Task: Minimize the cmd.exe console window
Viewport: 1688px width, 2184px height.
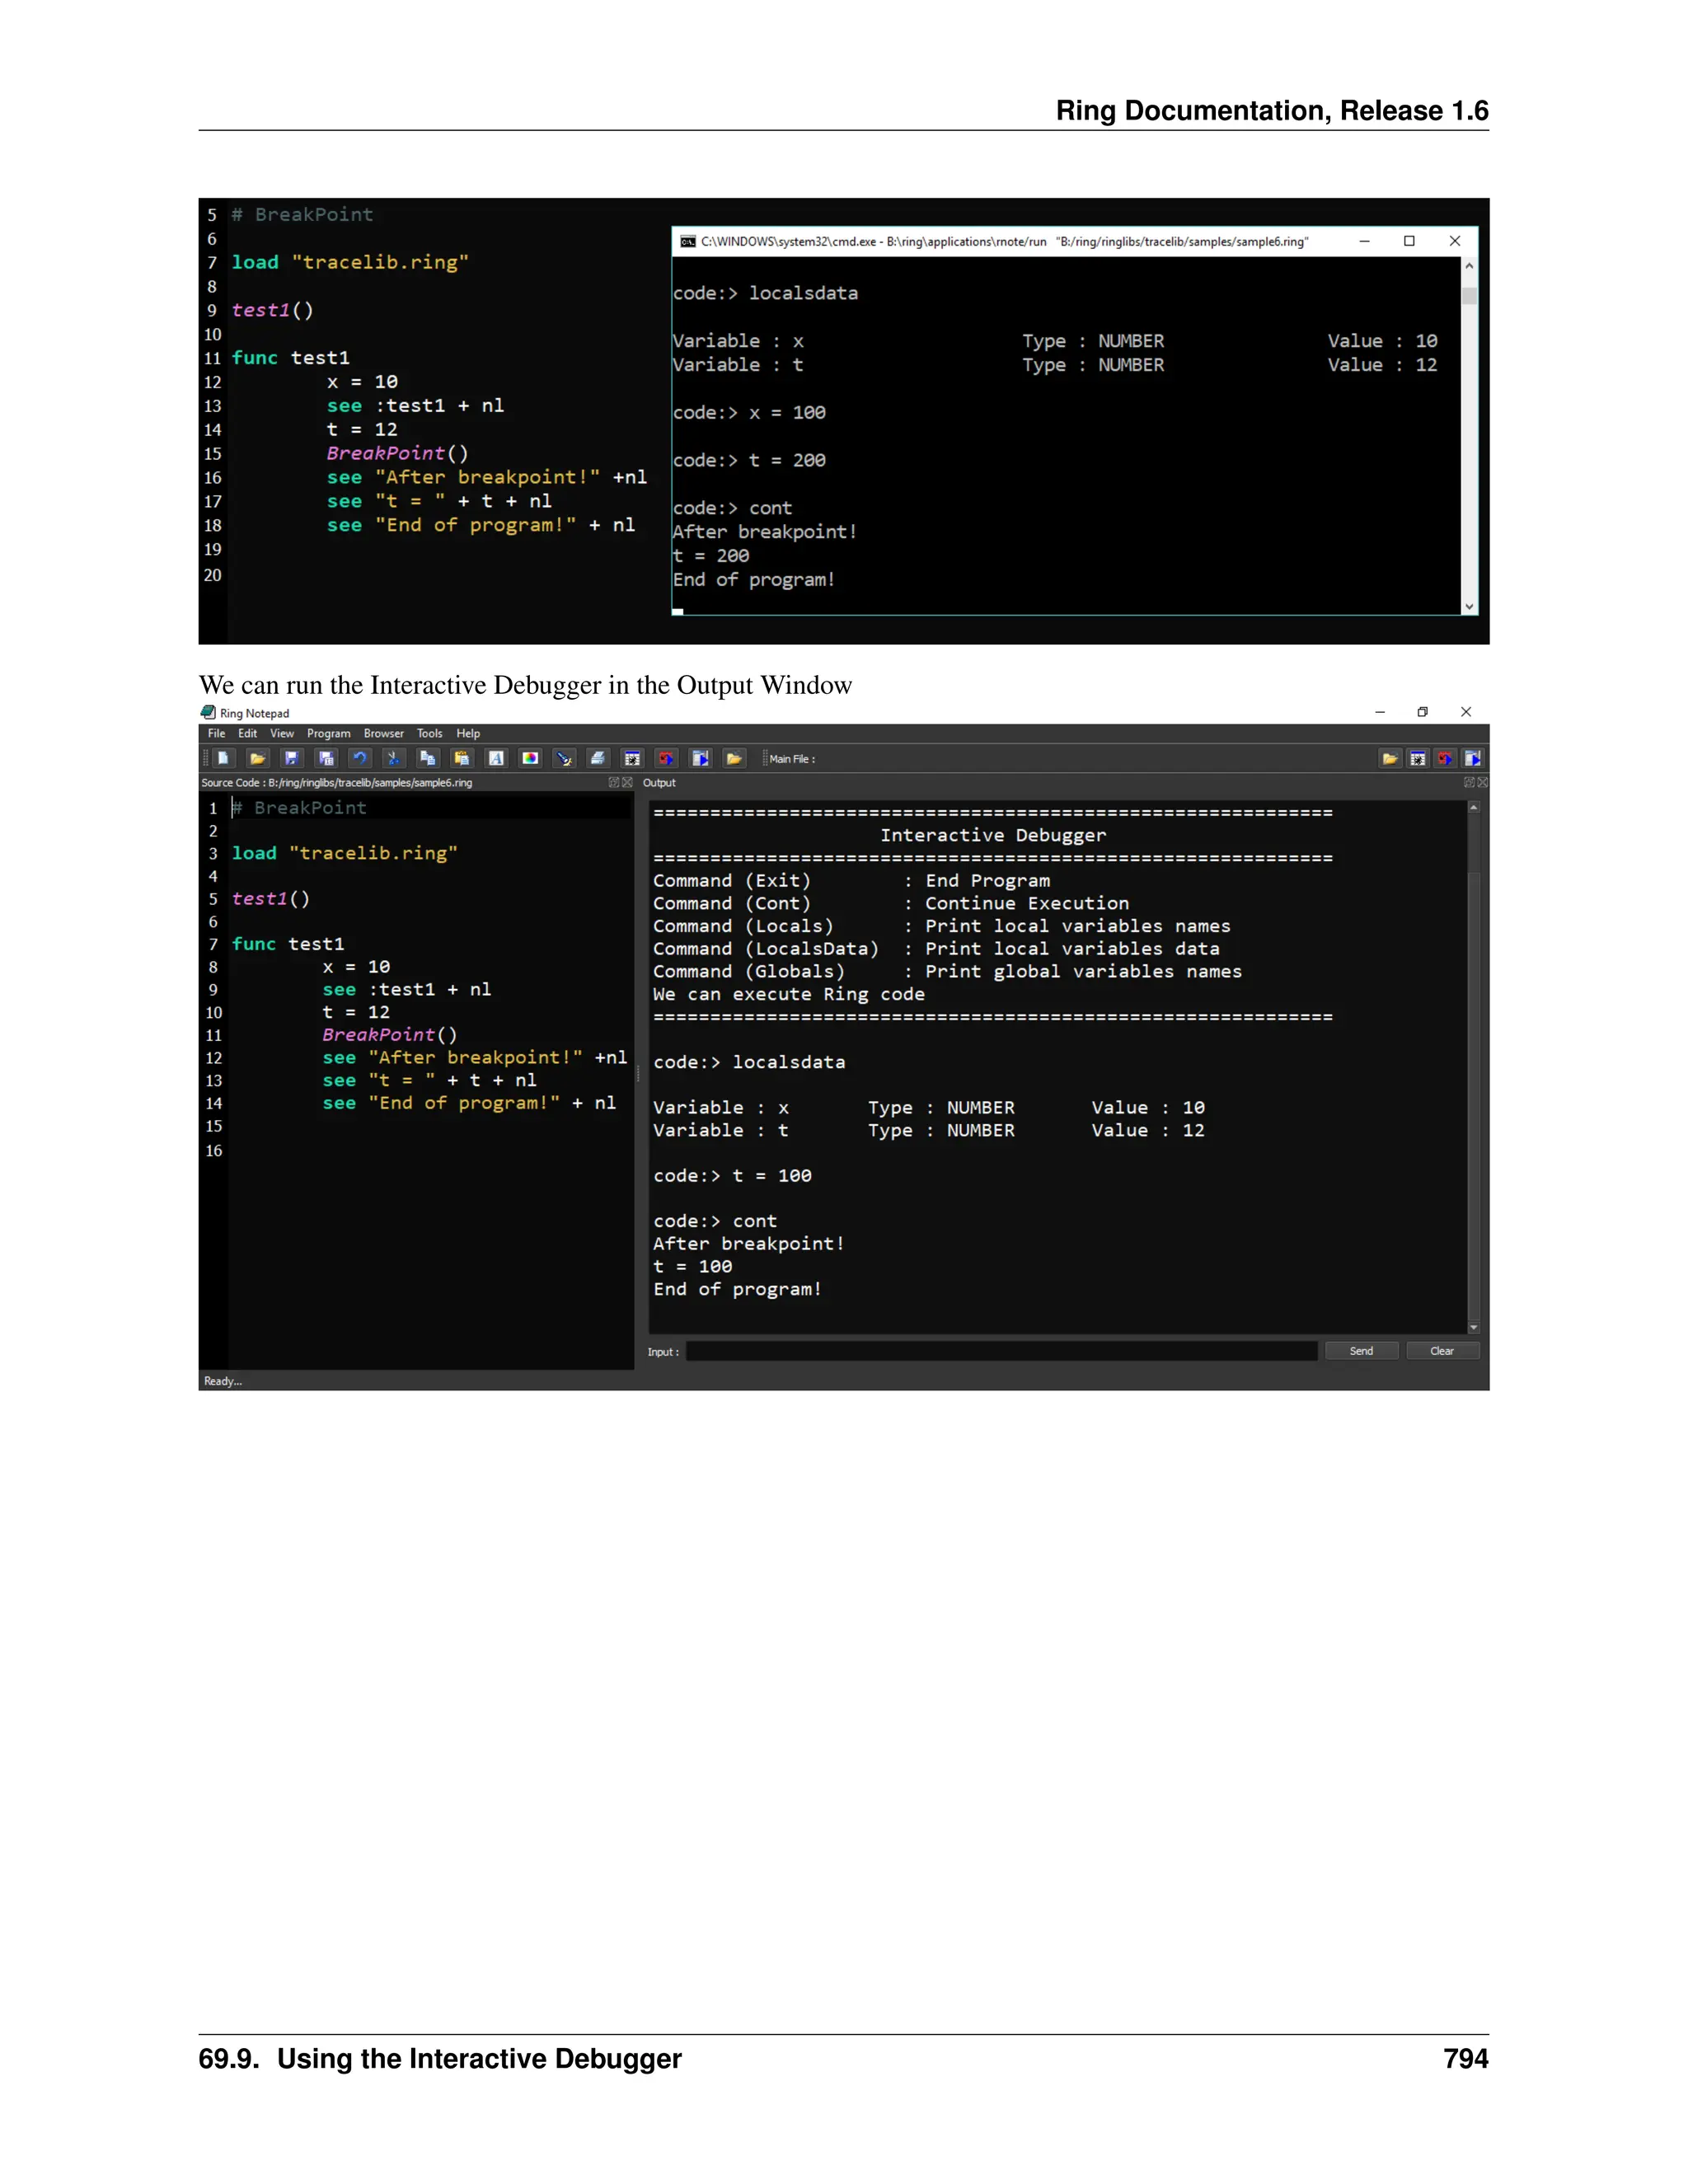Action: tap(1364, 241)
